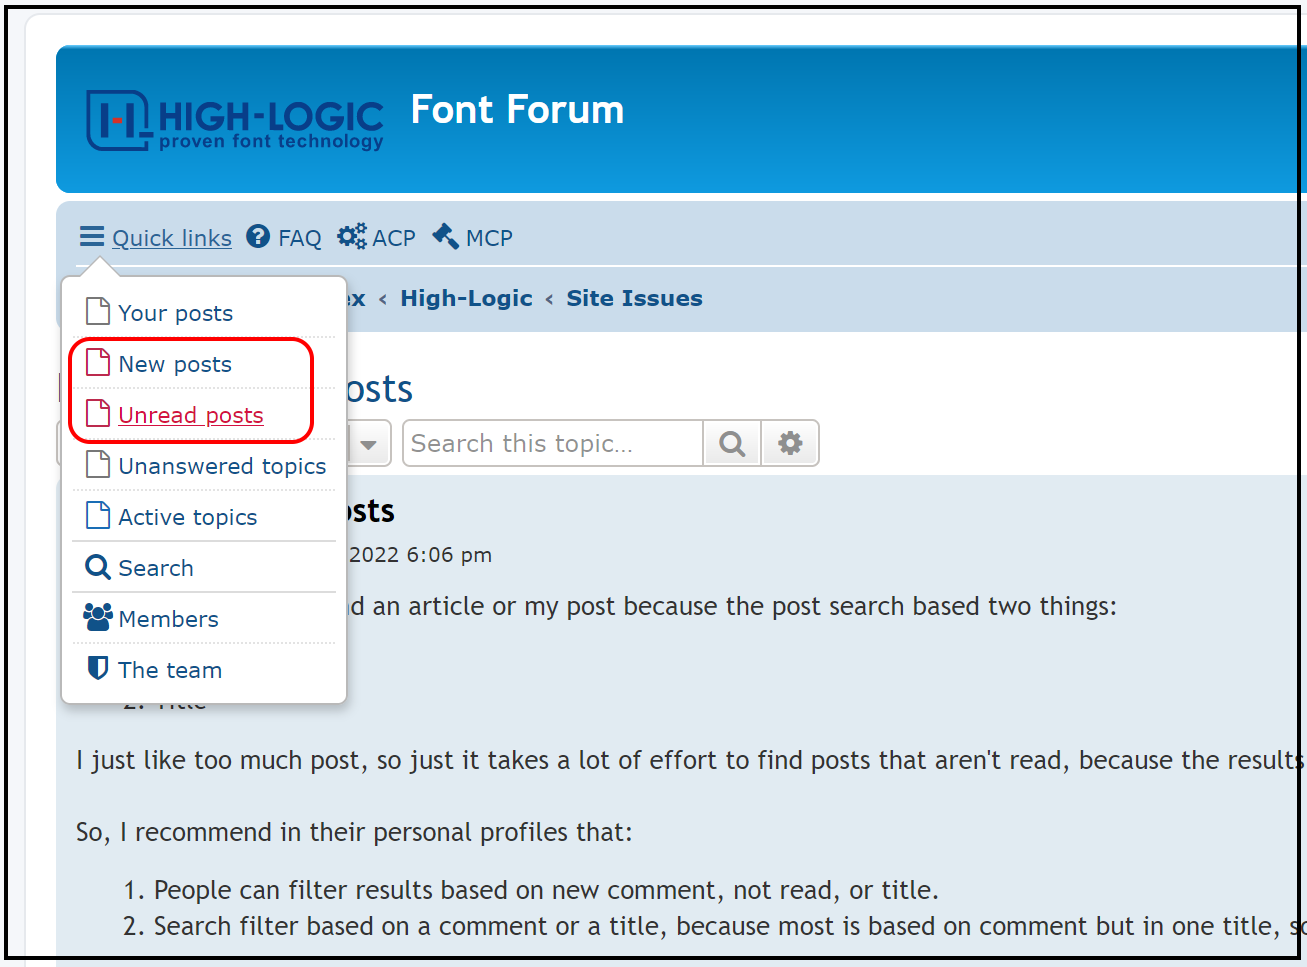This screenshot has height=967, width=1307.
Task: Open advanced search gear button
Action: [790, 443]
